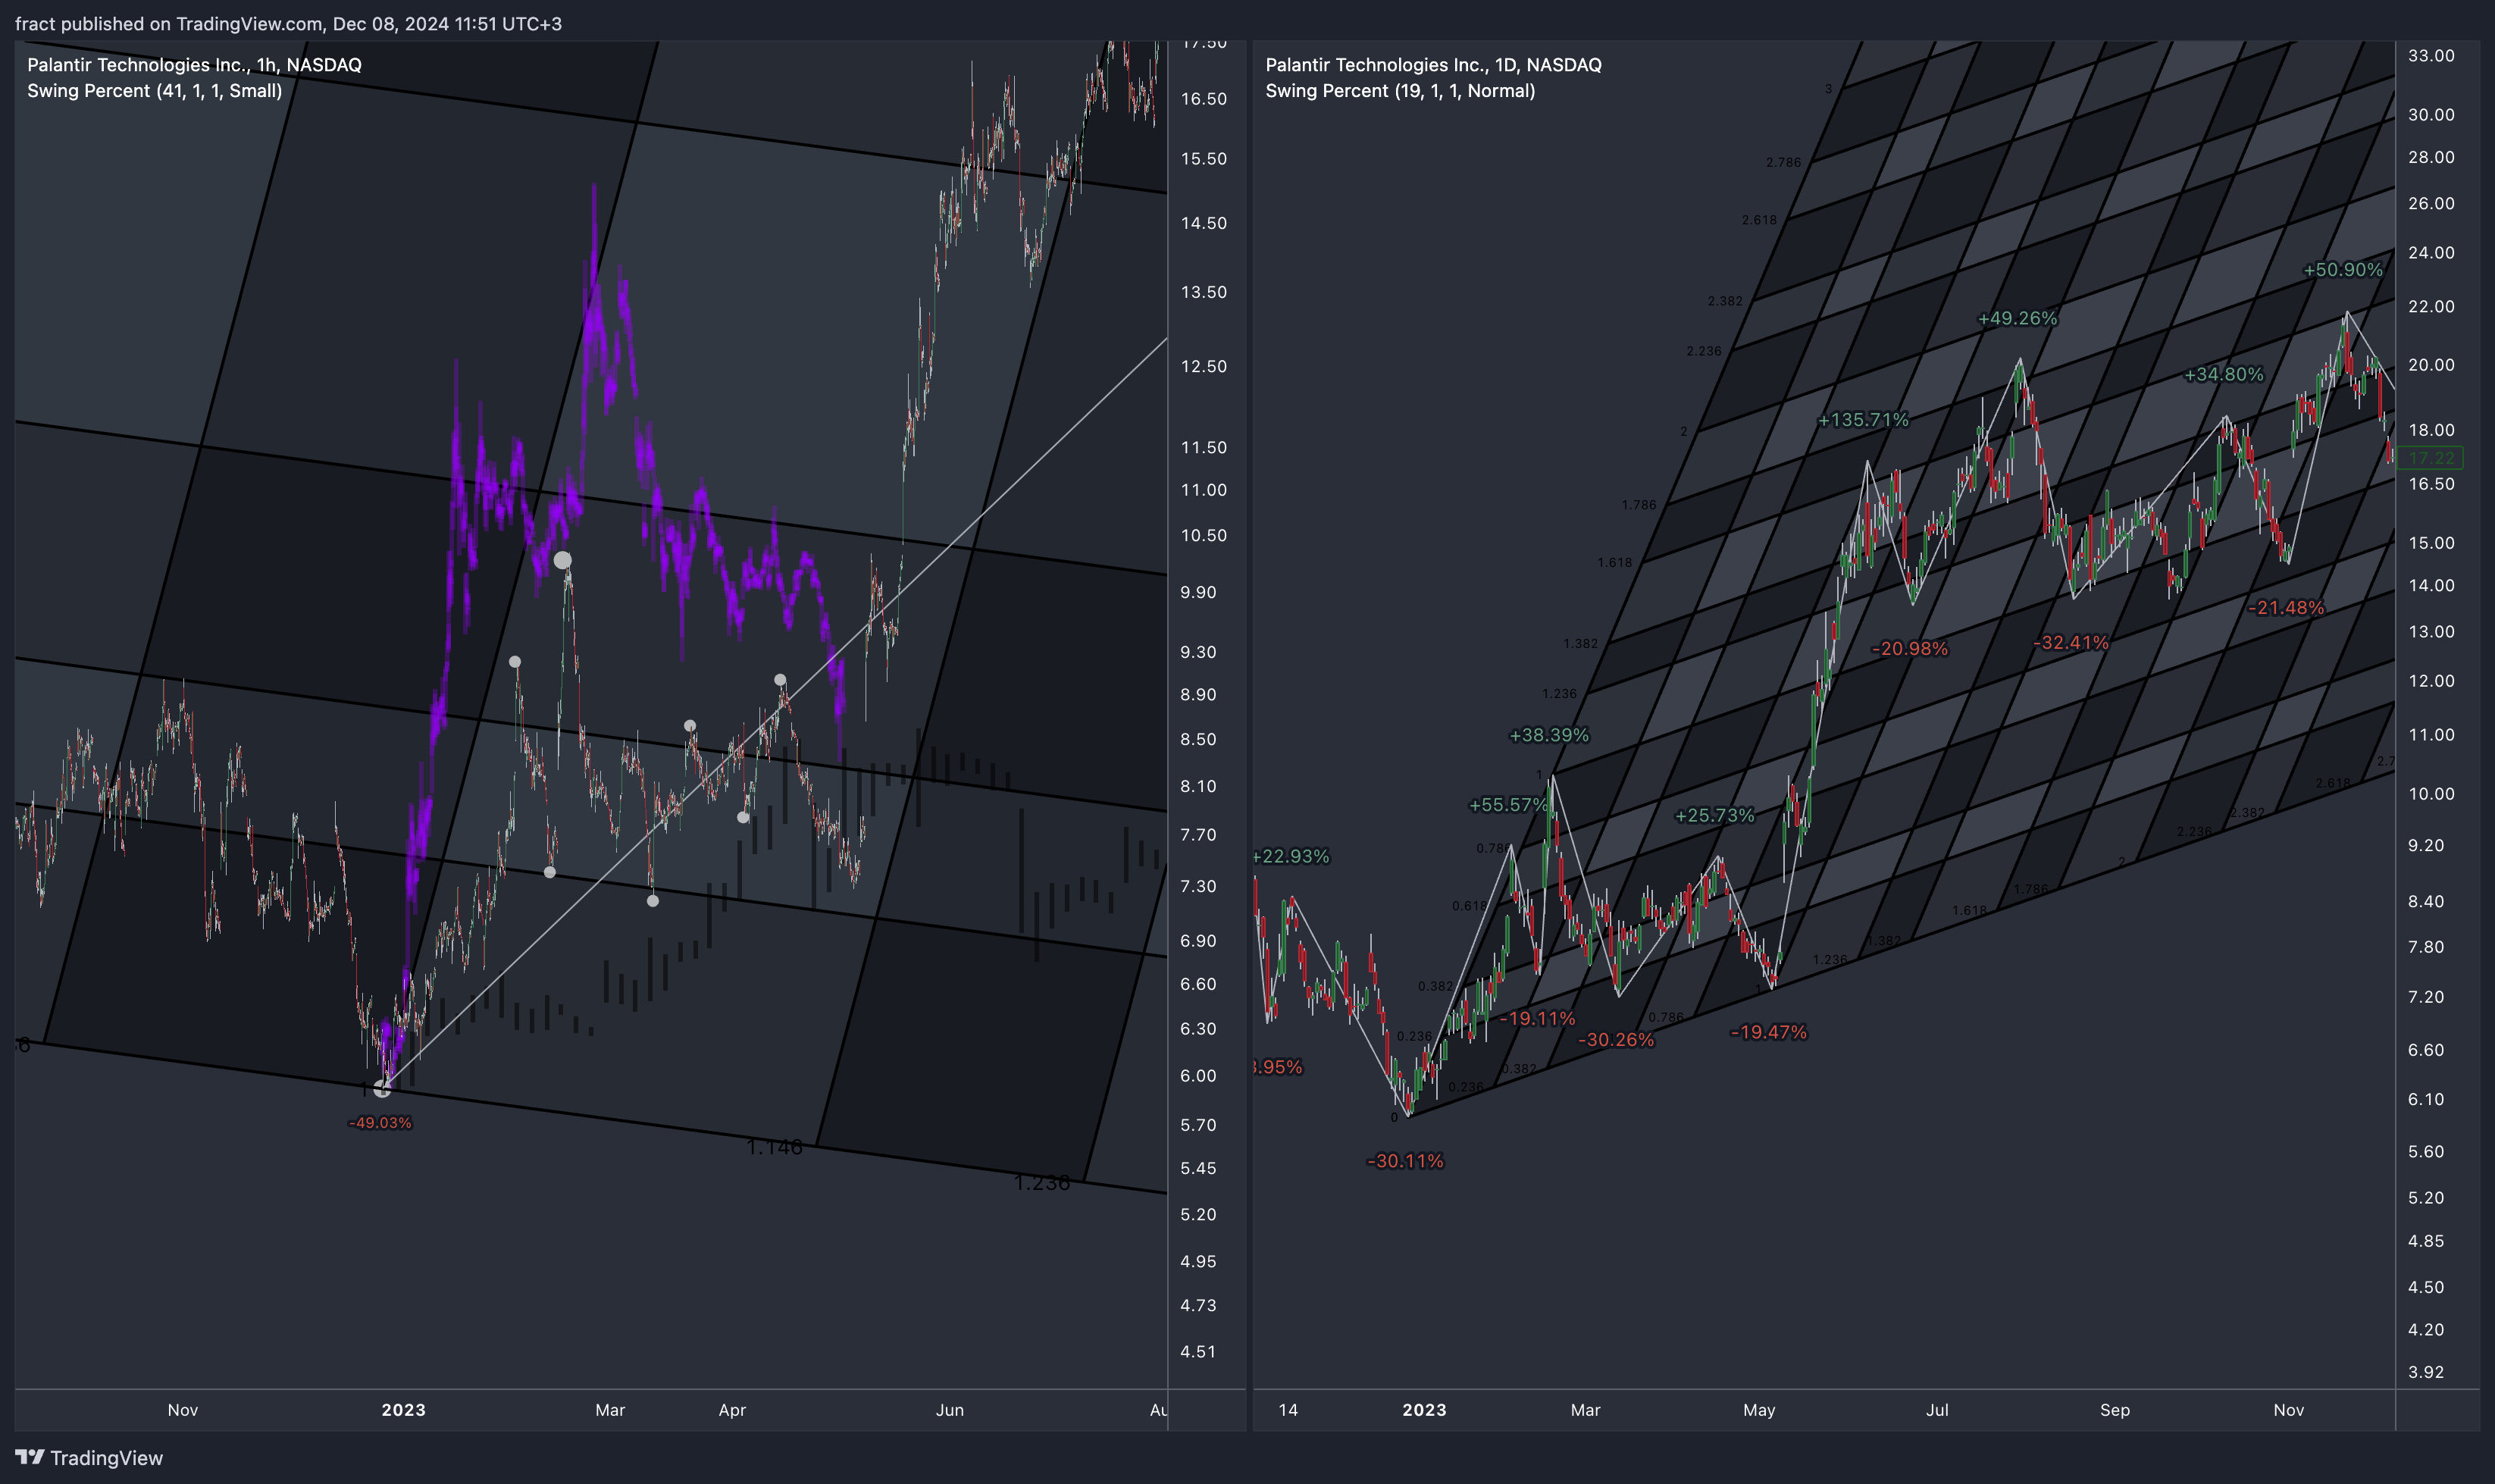Click the -21.48% swing label

(x=2286, y=608)
